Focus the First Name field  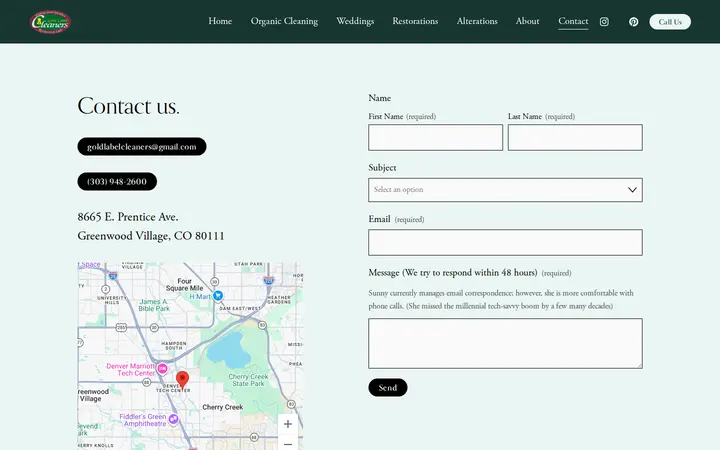[435, 137]
